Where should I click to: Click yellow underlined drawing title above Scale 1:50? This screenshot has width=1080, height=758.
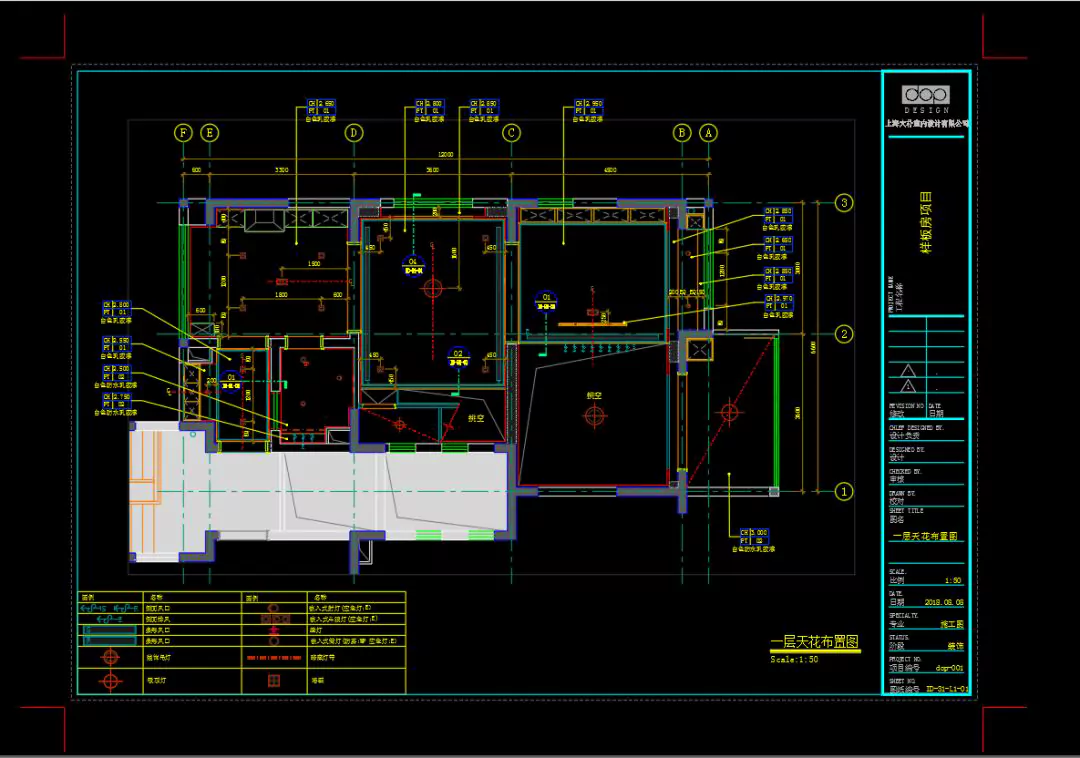(814, 644)
